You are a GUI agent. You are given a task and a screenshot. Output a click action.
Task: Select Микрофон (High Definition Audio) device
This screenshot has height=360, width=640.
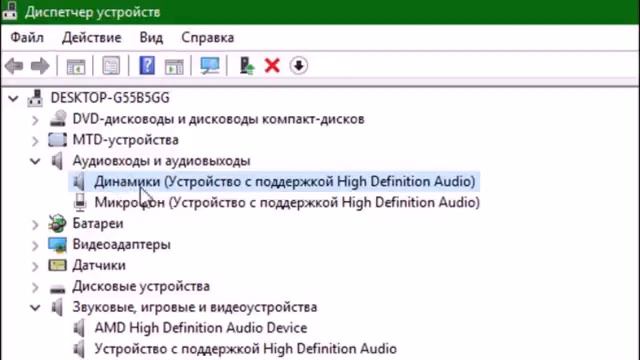point(287,202)
